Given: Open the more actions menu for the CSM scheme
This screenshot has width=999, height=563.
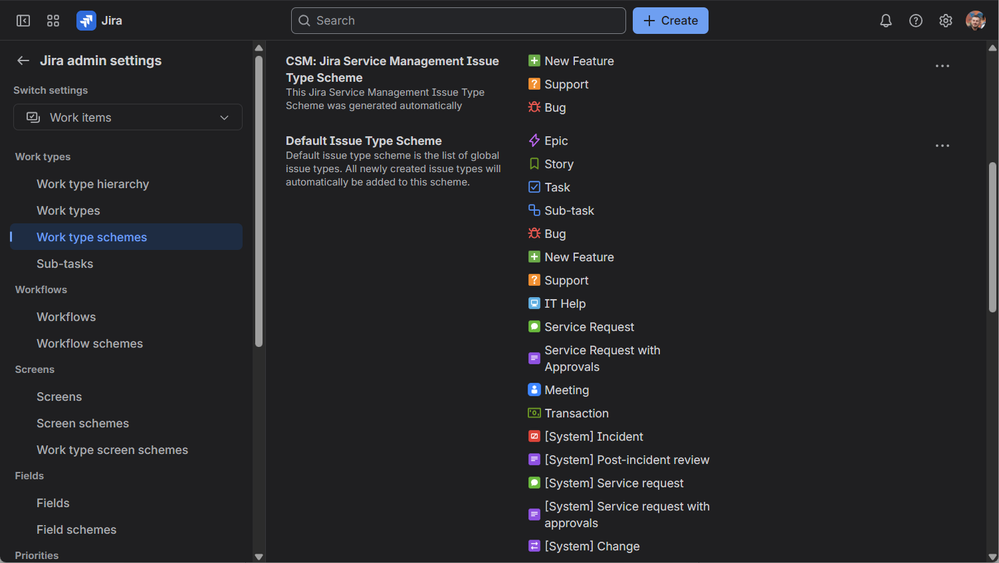Looking at the screenshot, I should coord(942,66).
